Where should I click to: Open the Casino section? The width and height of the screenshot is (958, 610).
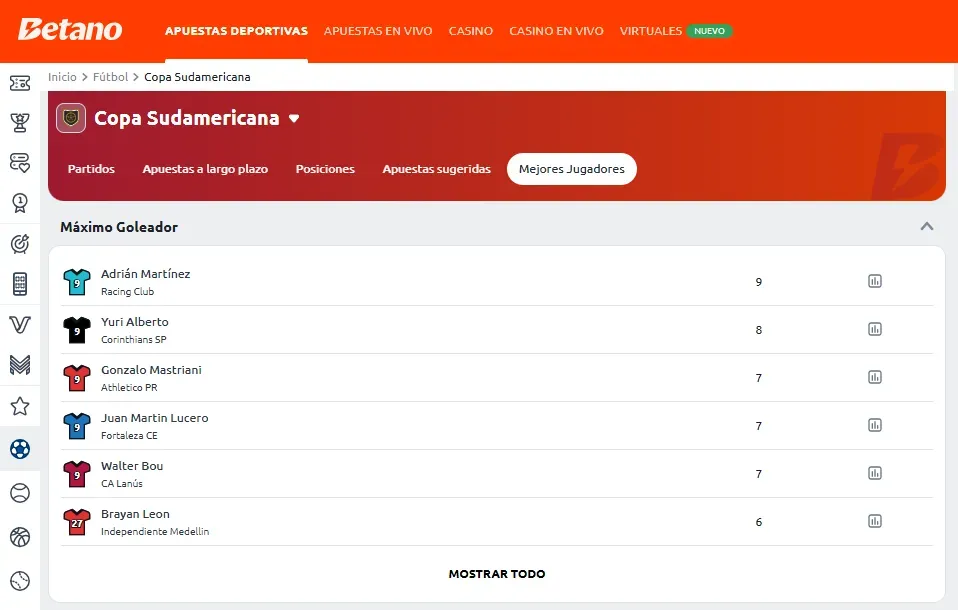[x=470, y=31]
